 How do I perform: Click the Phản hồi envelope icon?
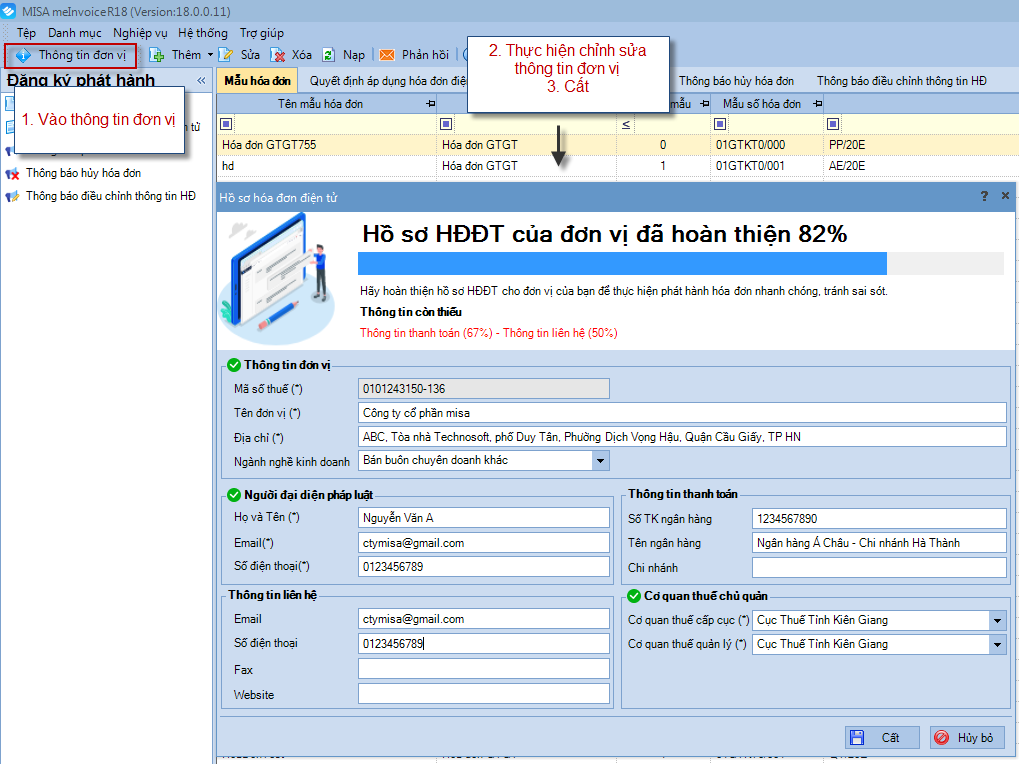[x=387, y=55]
